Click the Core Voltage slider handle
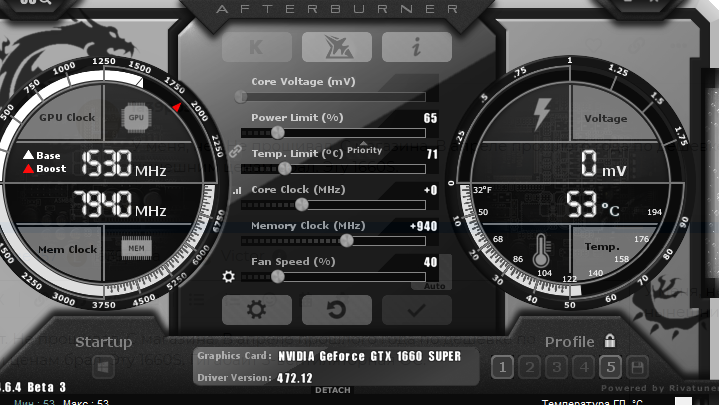Image resolution: width=719 pixels, height=405 pixels. coord(241,96)
